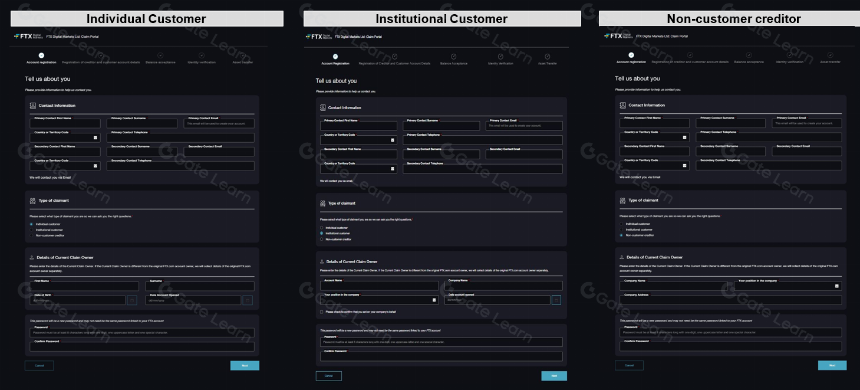Click the FTX logo in the Individual Customer form

29,36
